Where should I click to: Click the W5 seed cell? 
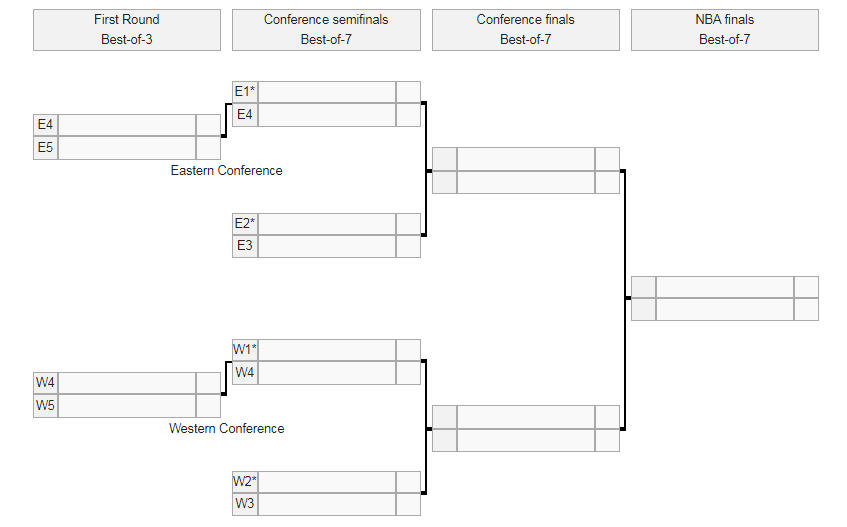(45, 406)
